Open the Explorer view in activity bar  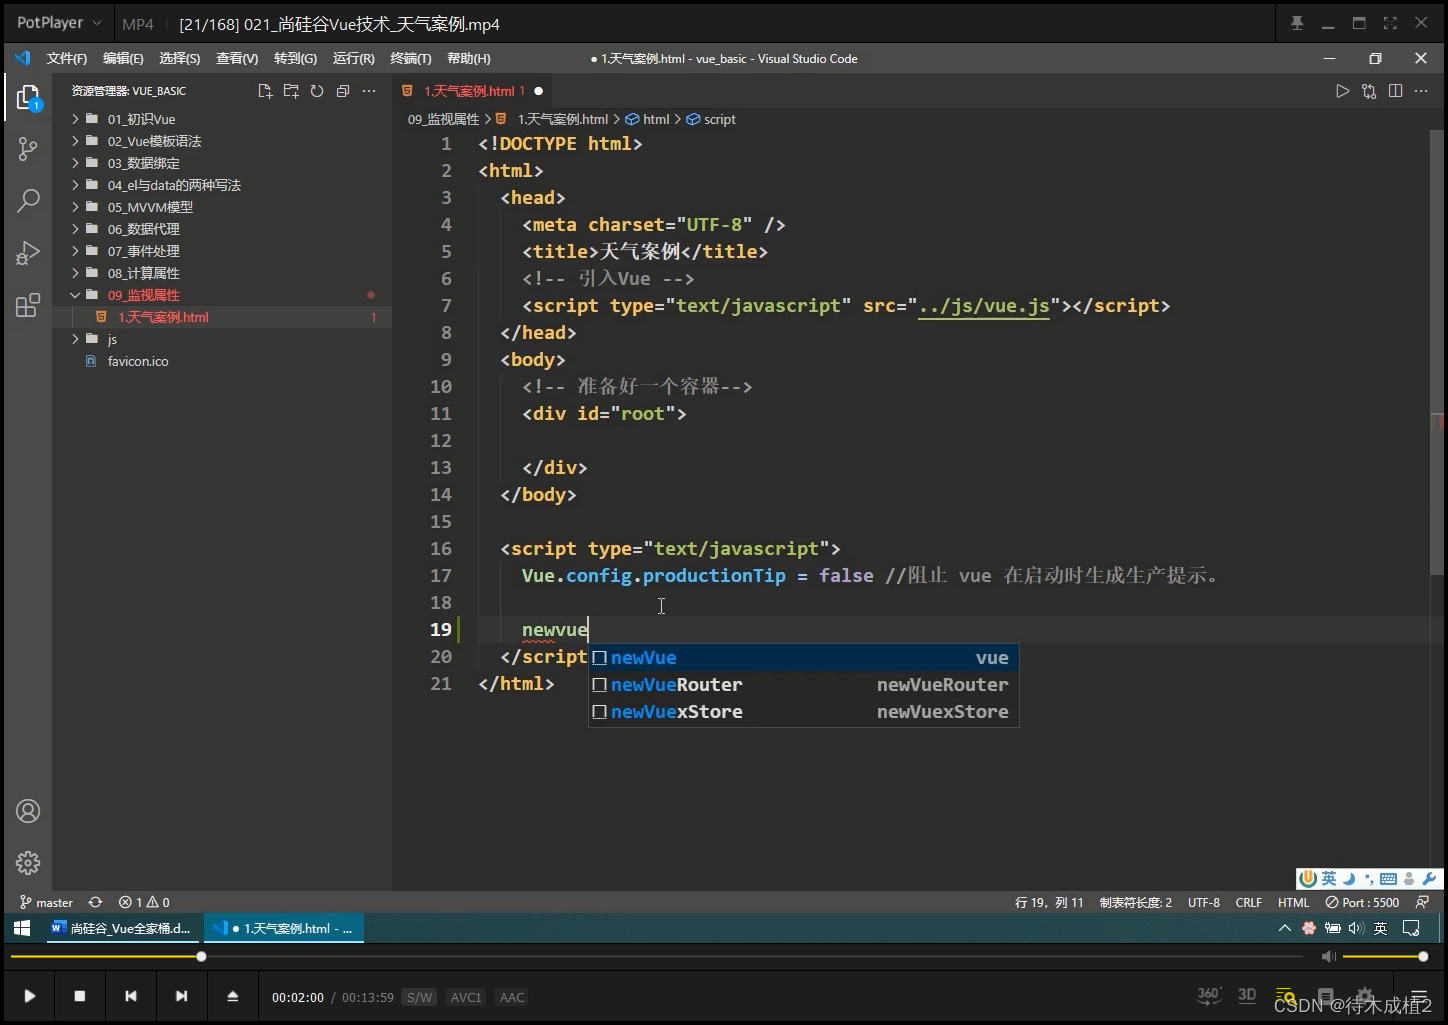(28, 97)
